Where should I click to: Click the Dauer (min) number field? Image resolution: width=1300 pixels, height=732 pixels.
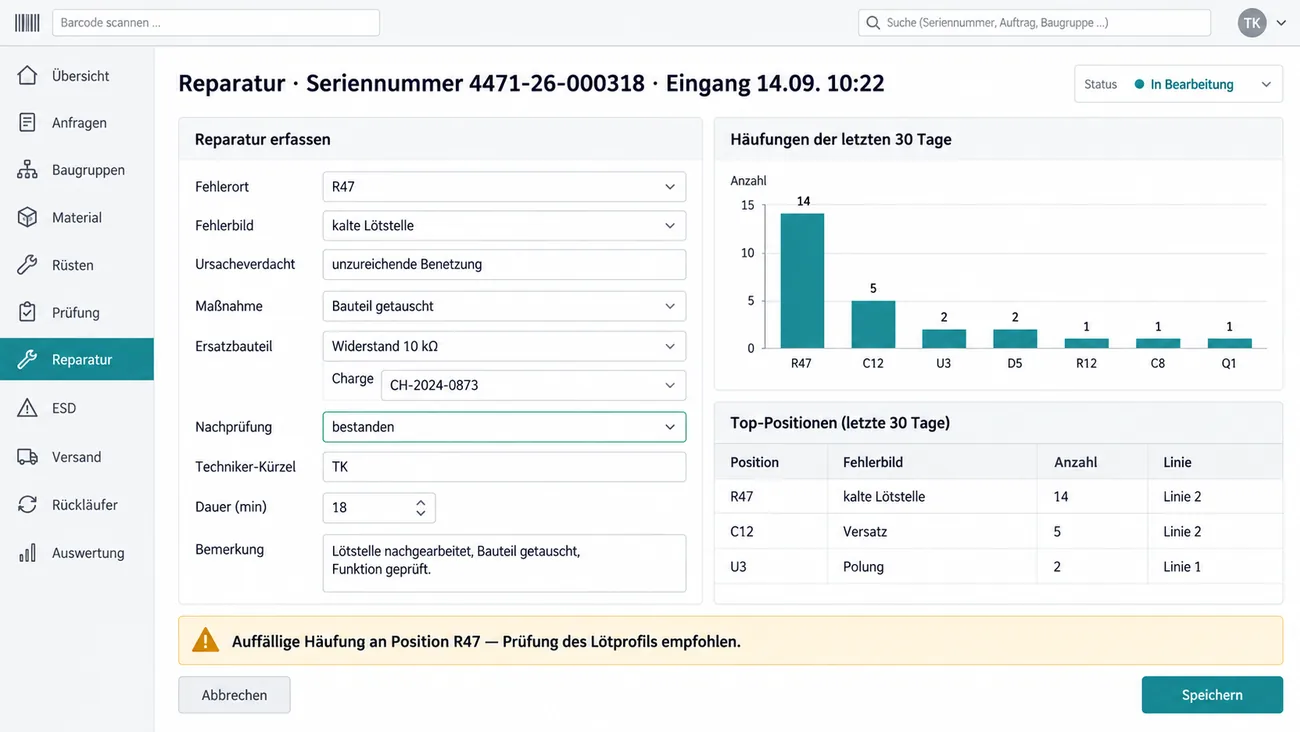tap(379, 508)
